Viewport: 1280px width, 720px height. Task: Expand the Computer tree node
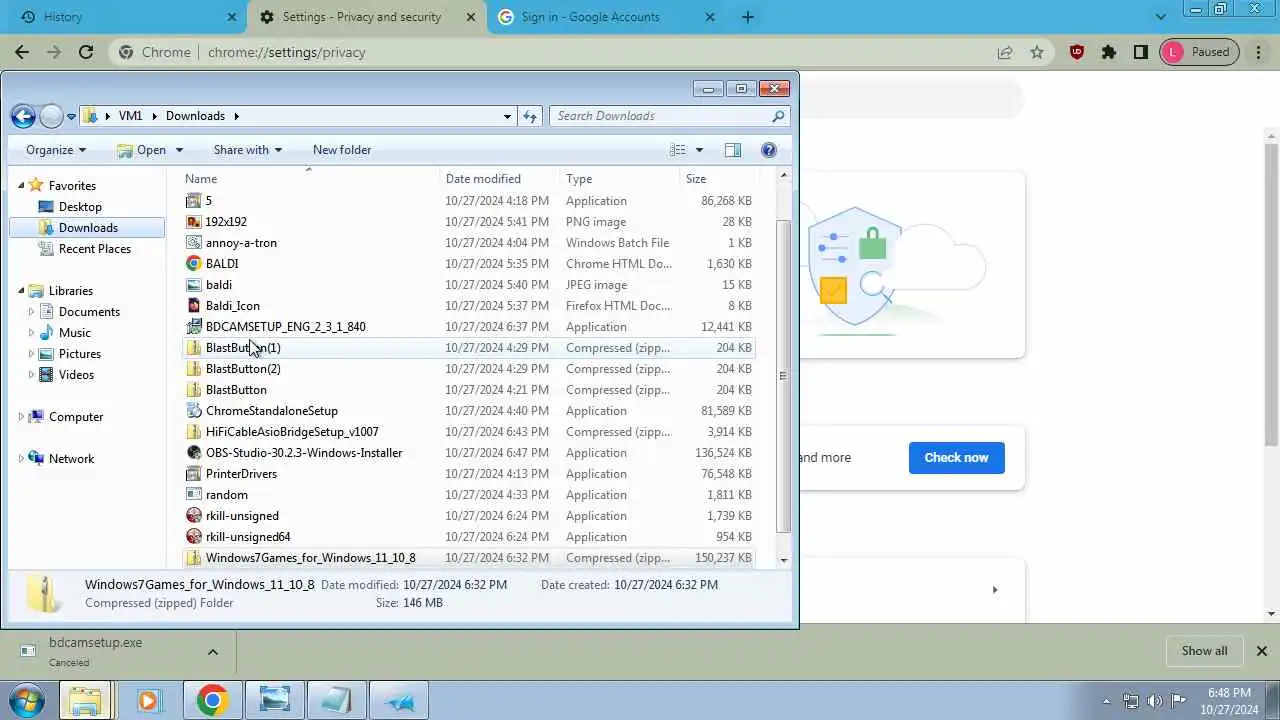point(21,417)
